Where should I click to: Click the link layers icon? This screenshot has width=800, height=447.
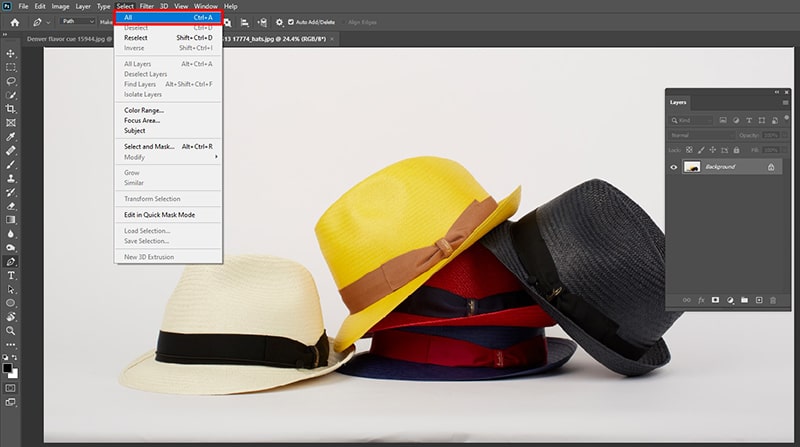[686, 300]
